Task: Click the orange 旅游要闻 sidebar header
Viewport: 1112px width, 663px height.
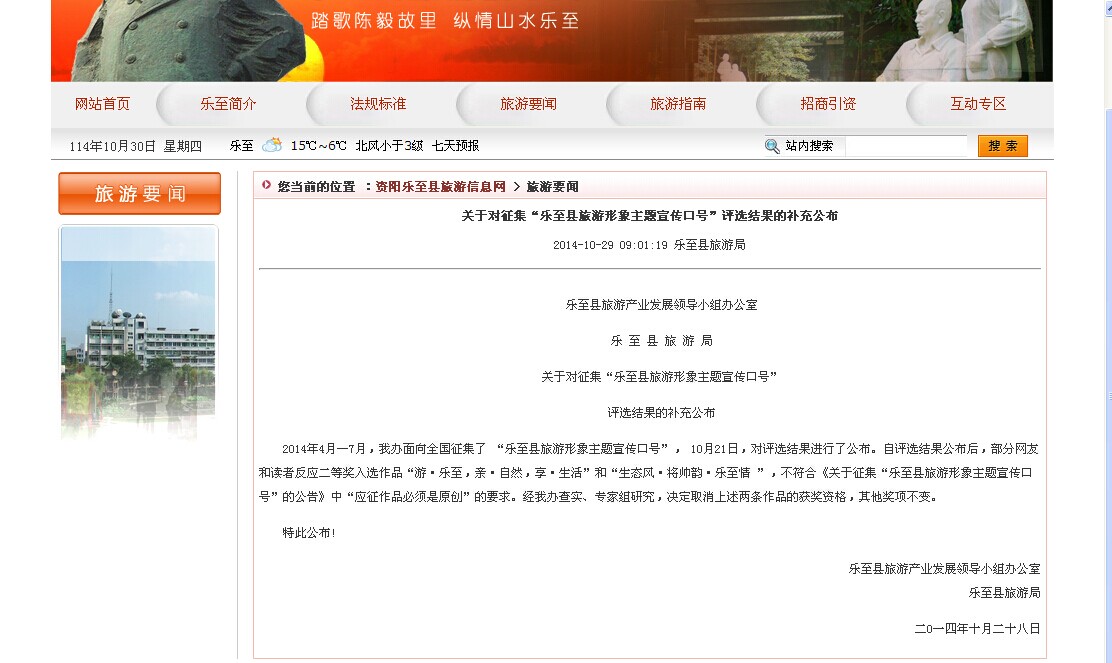Action: 139,194
